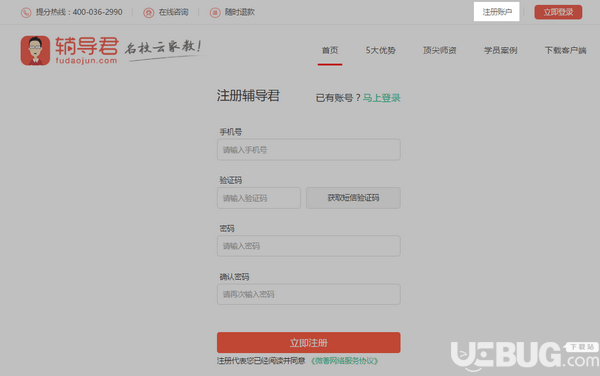This screenshot has width=600, height=376.
Task: Focus the 密码 password field
Action: click(x=309, y=246)
